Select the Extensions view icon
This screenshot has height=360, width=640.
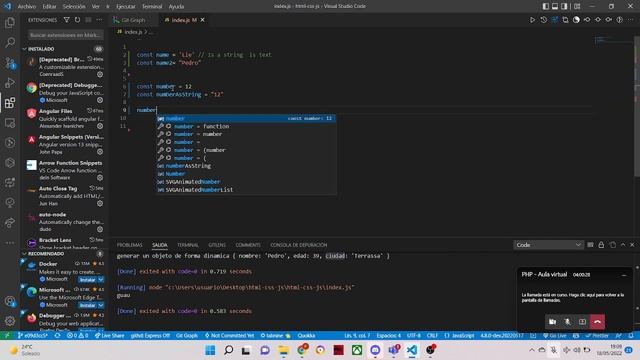pos(10,102)
